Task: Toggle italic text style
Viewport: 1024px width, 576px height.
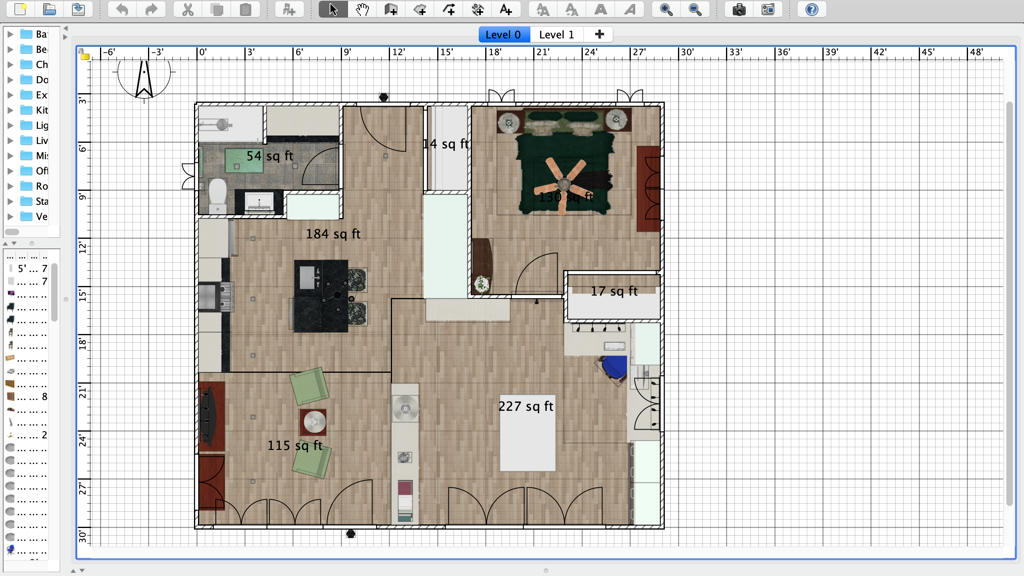Action: 629,9
